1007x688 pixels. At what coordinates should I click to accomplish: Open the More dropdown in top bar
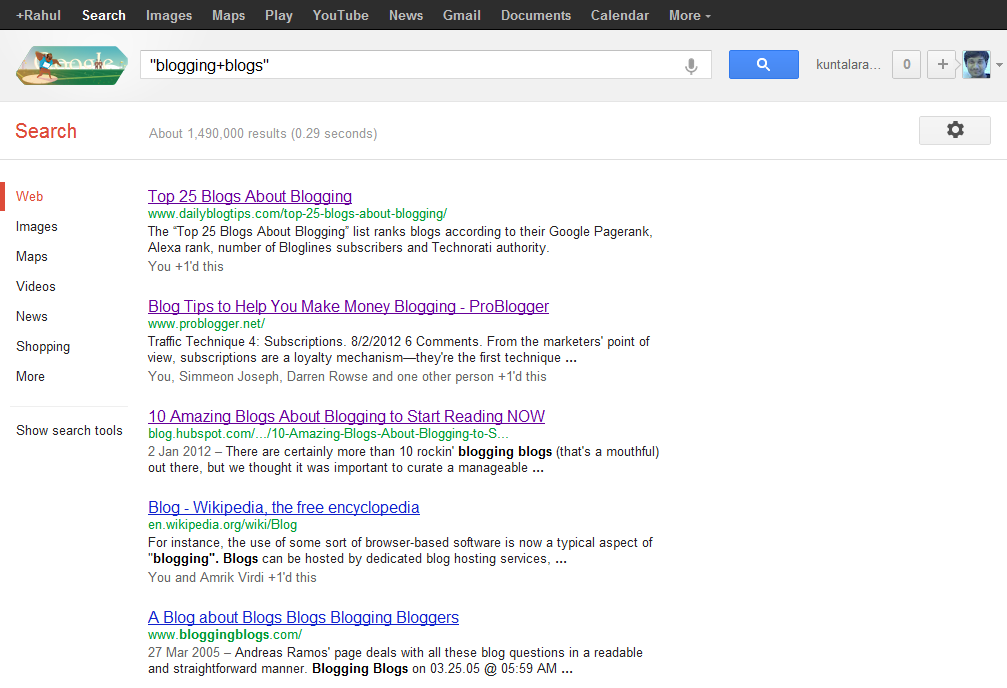pos(690,15)
